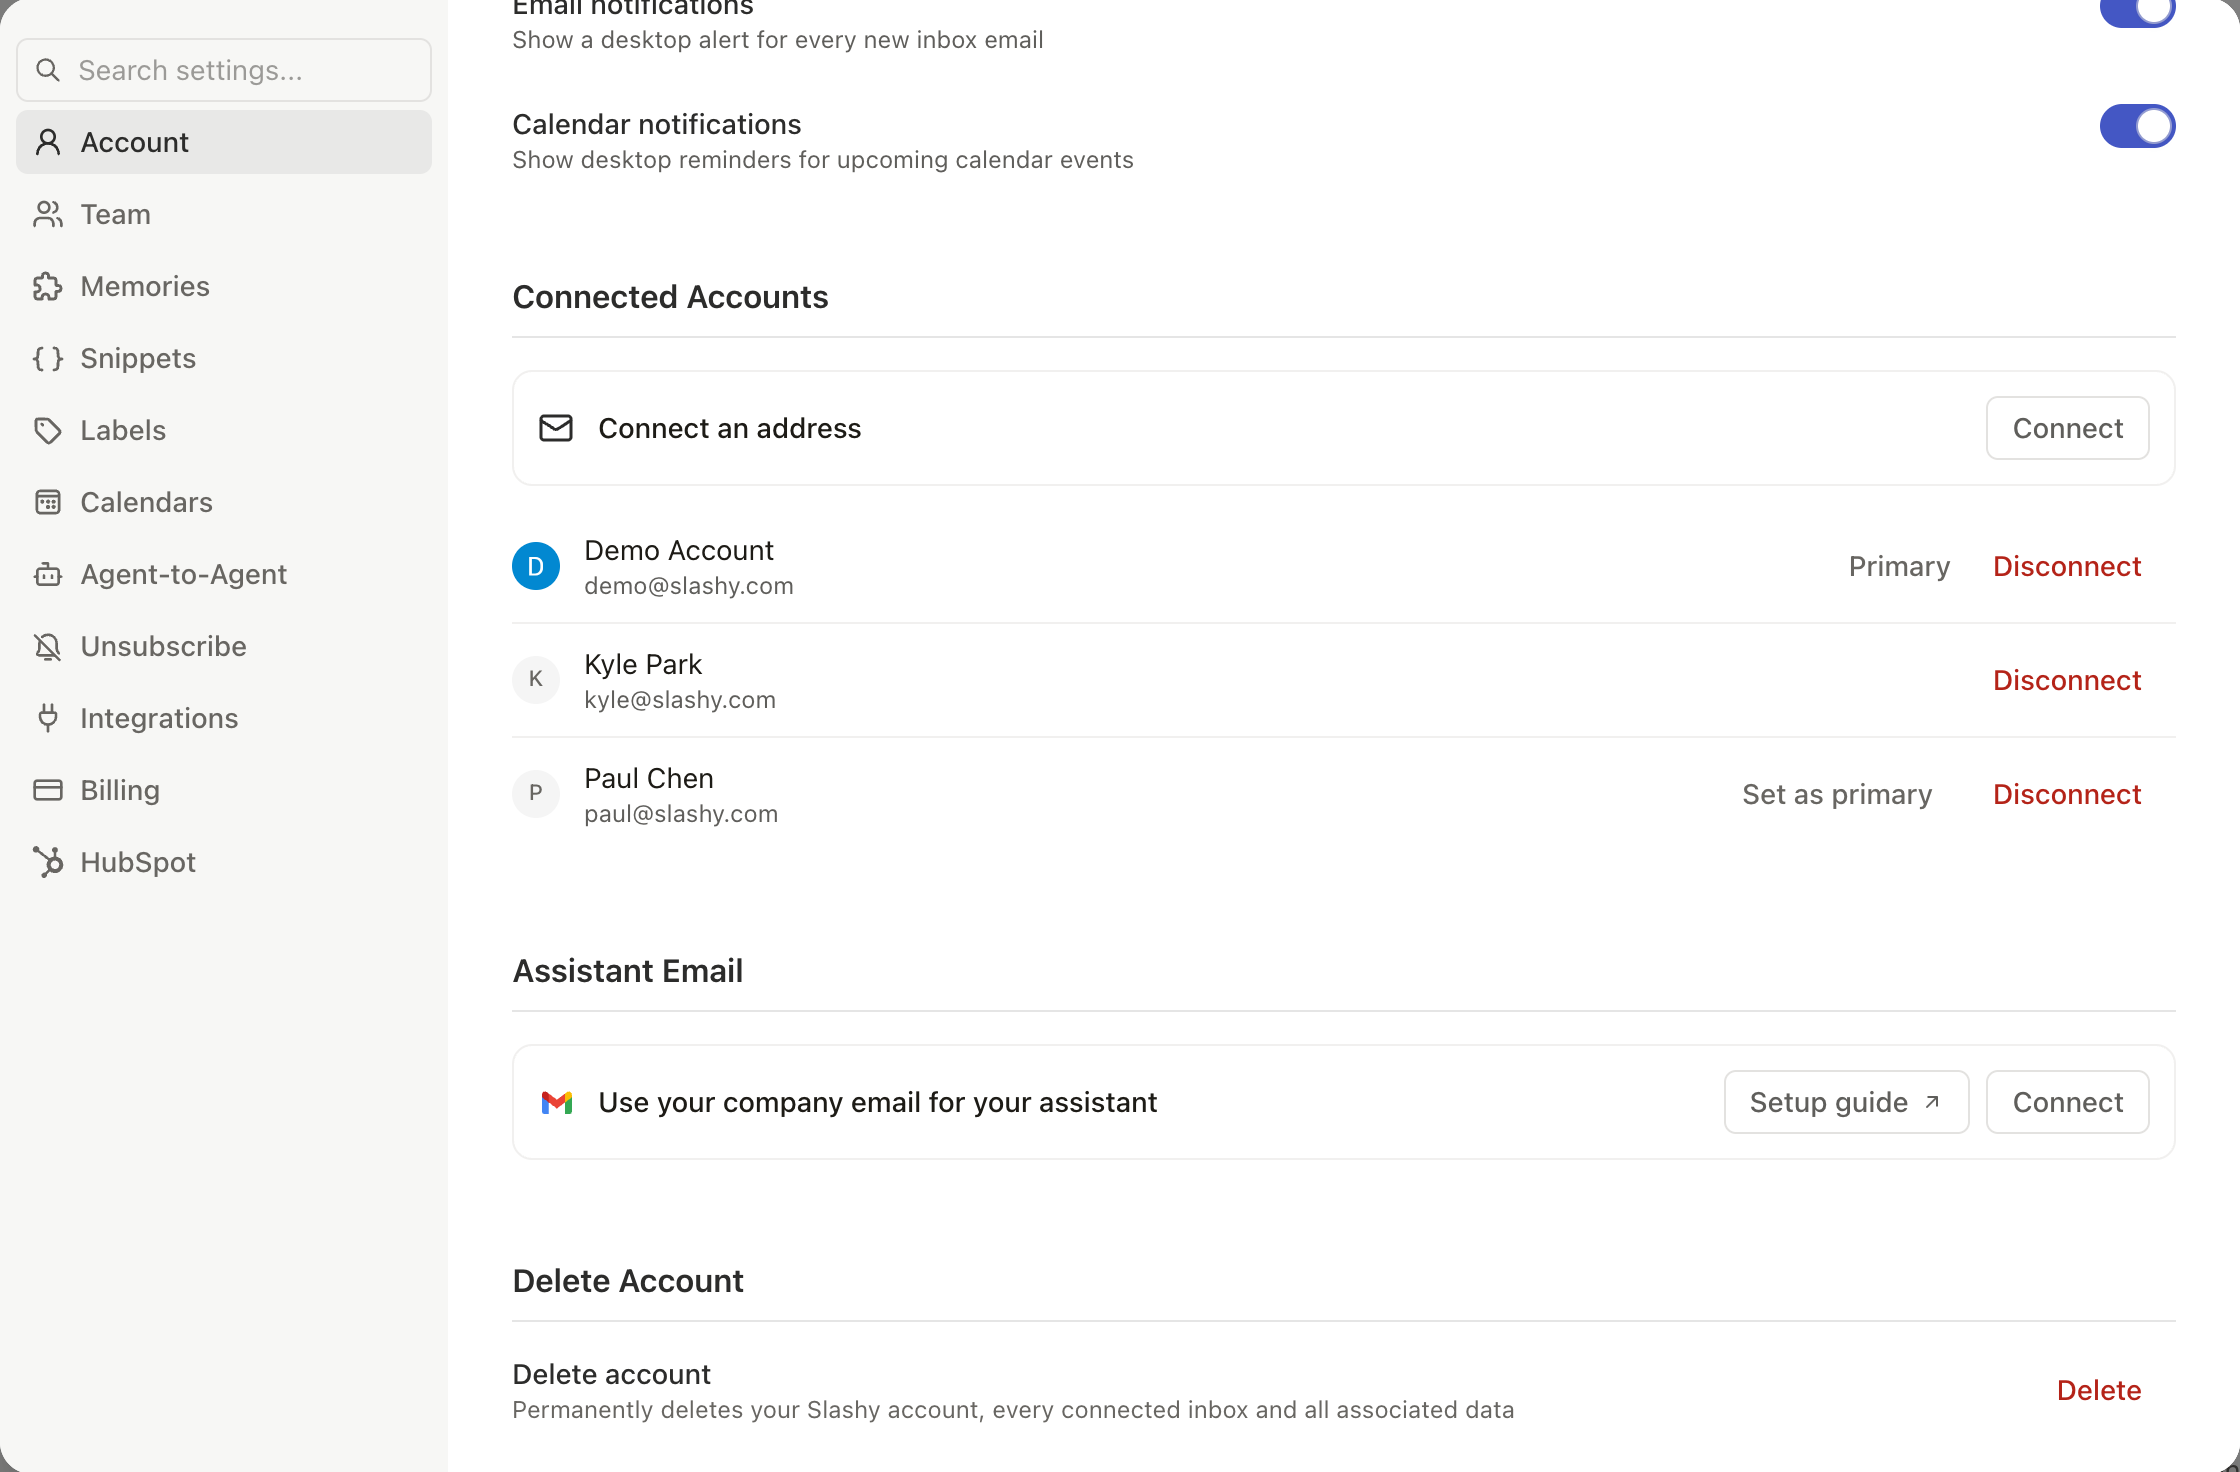Go to Memories settings

tap(224, 286)
